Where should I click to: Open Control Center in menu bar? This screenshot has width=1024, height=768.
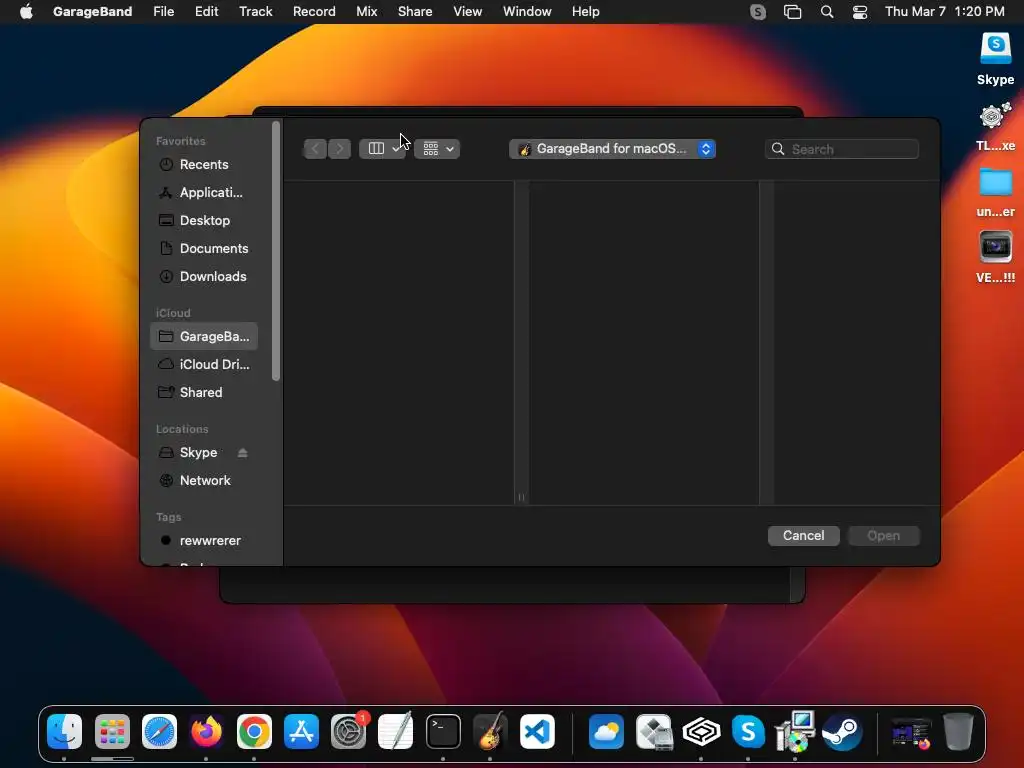pos(860,12)
